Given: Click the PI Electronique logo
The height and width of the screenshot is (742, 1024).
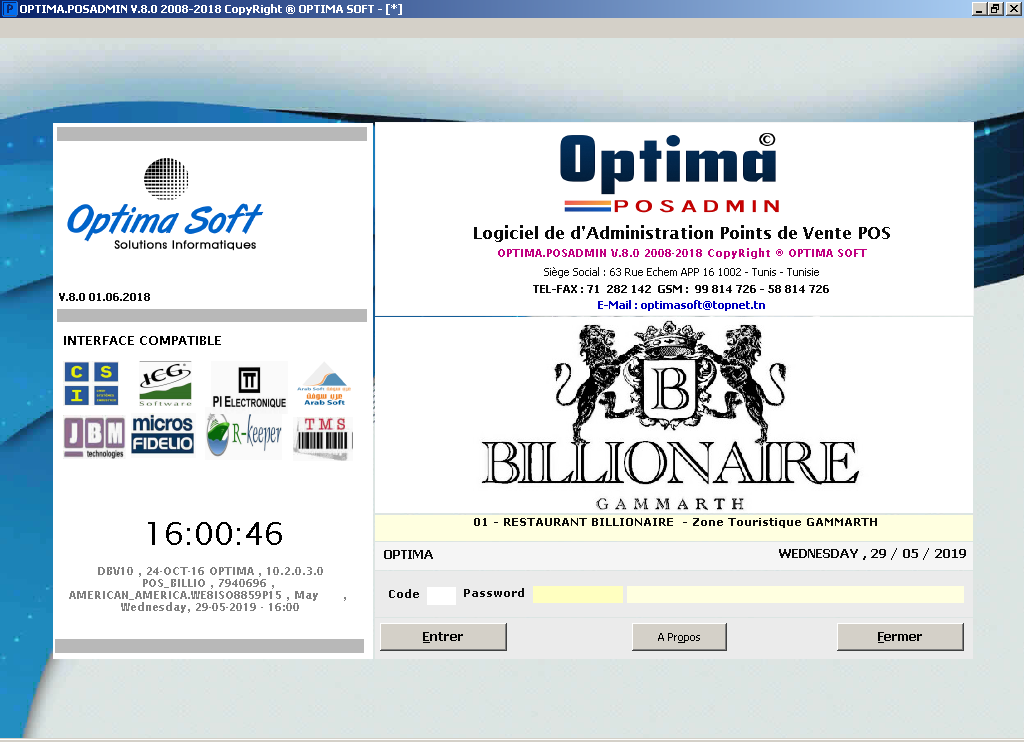Looking at the screenshot, I should pos(249,387).
